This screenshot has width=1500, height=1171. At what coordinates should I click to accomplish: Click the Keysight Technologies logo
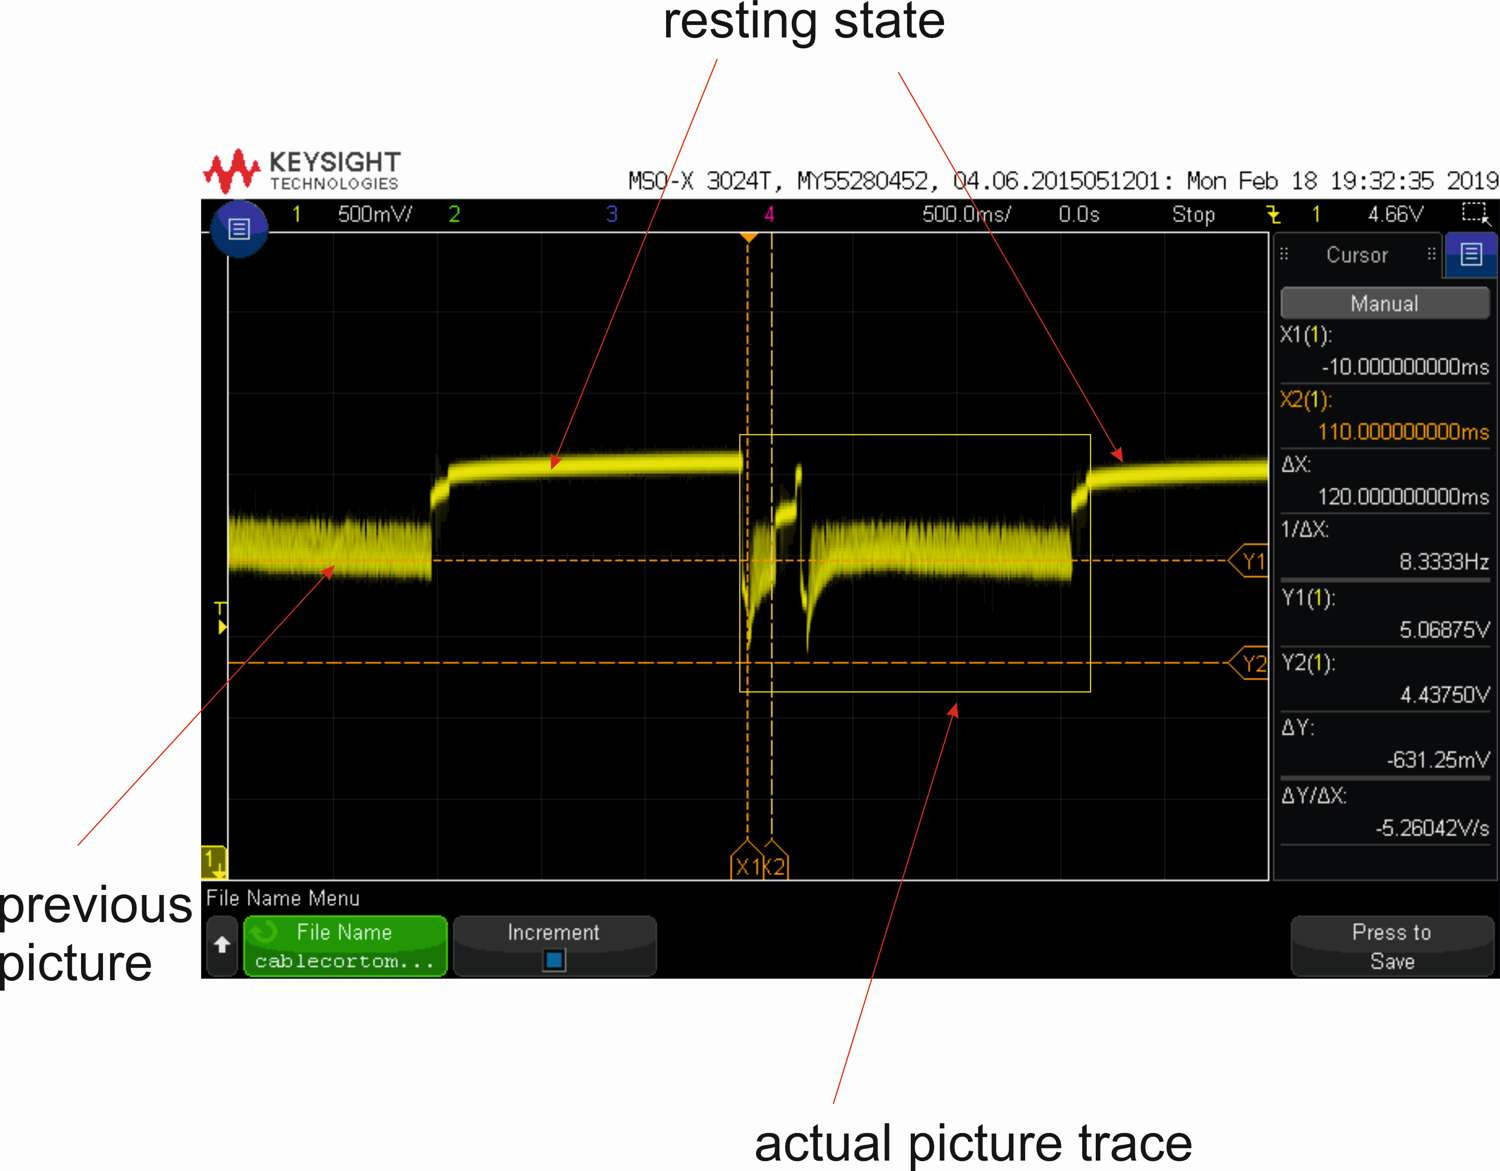tap(302, 171)
